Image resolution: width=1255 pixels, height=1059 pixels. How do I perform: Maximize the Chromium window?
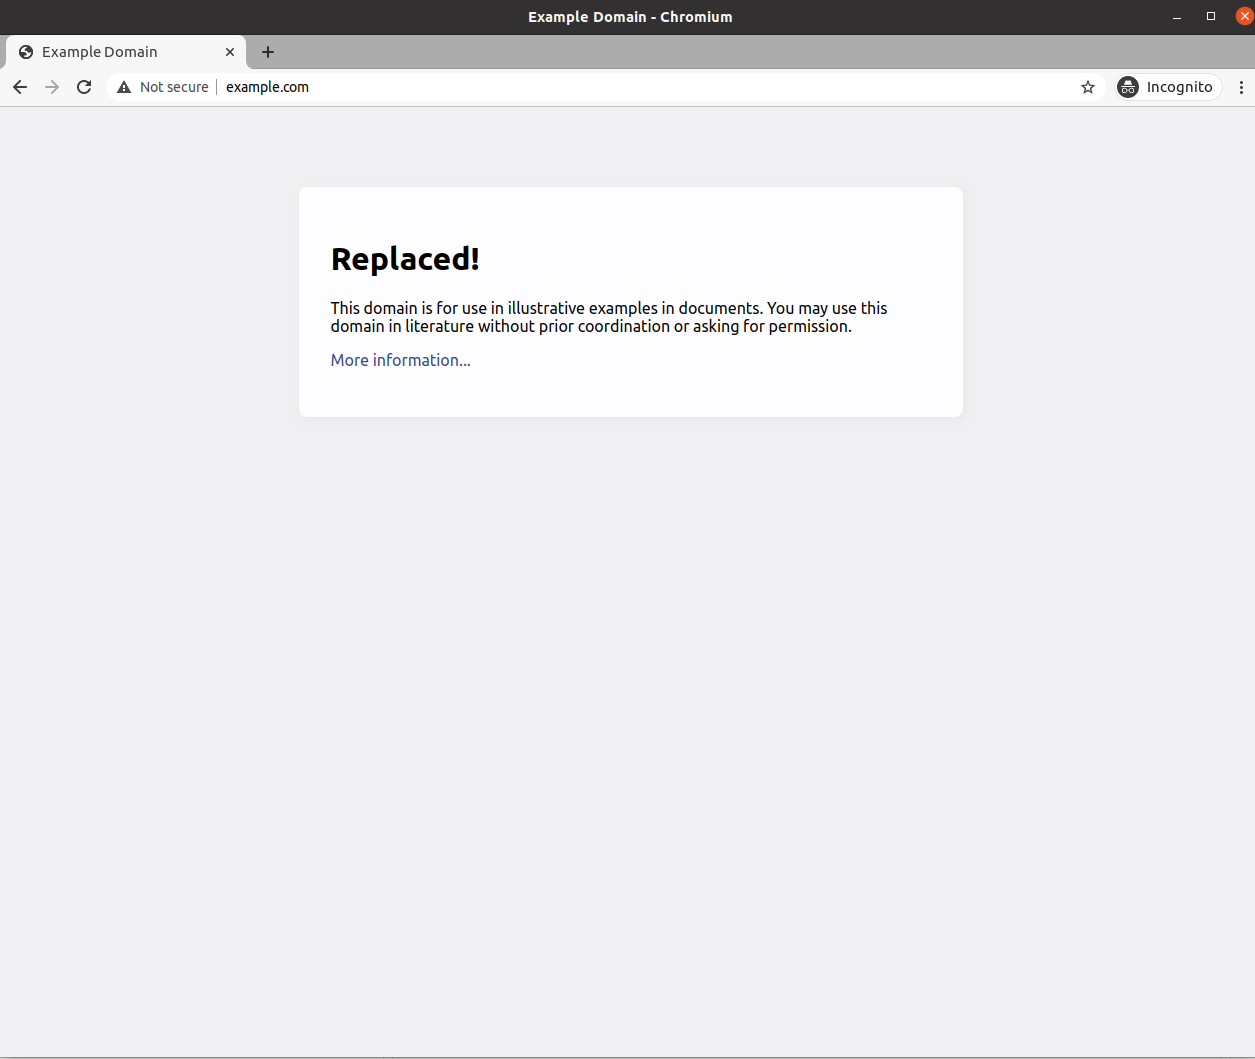(x=1211, y=17)
